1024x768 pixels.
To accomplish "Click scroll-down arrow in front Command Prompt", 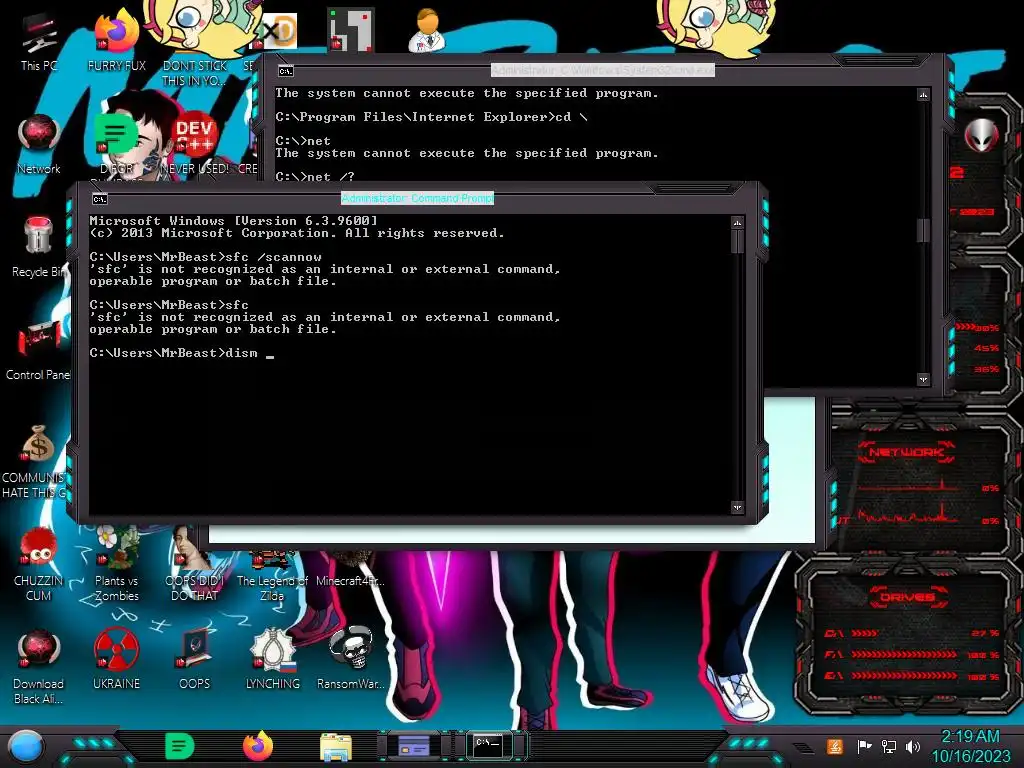I will coord(737,507).
